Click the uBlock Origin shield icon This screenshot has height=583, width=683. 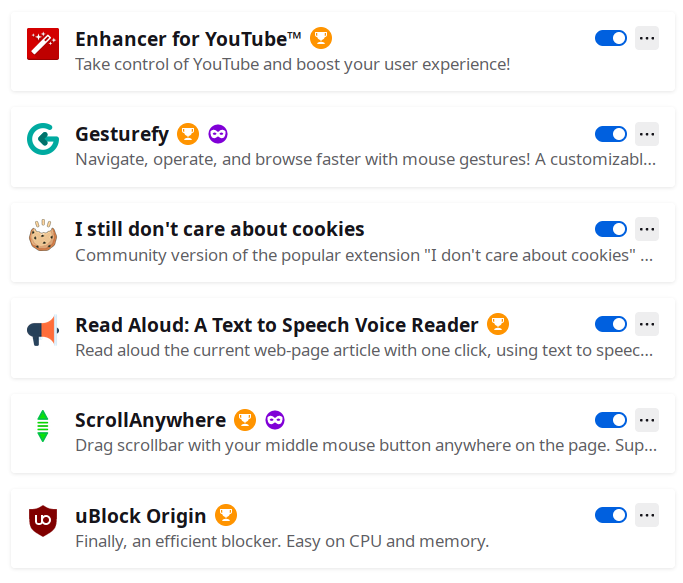tap(43, 521)
